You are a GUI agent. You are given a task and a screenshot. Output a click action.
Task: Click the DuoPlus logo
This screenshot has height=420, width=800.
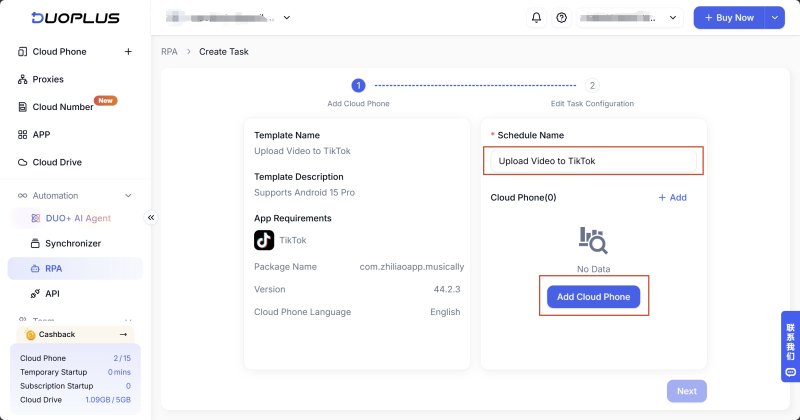point(76,18)
